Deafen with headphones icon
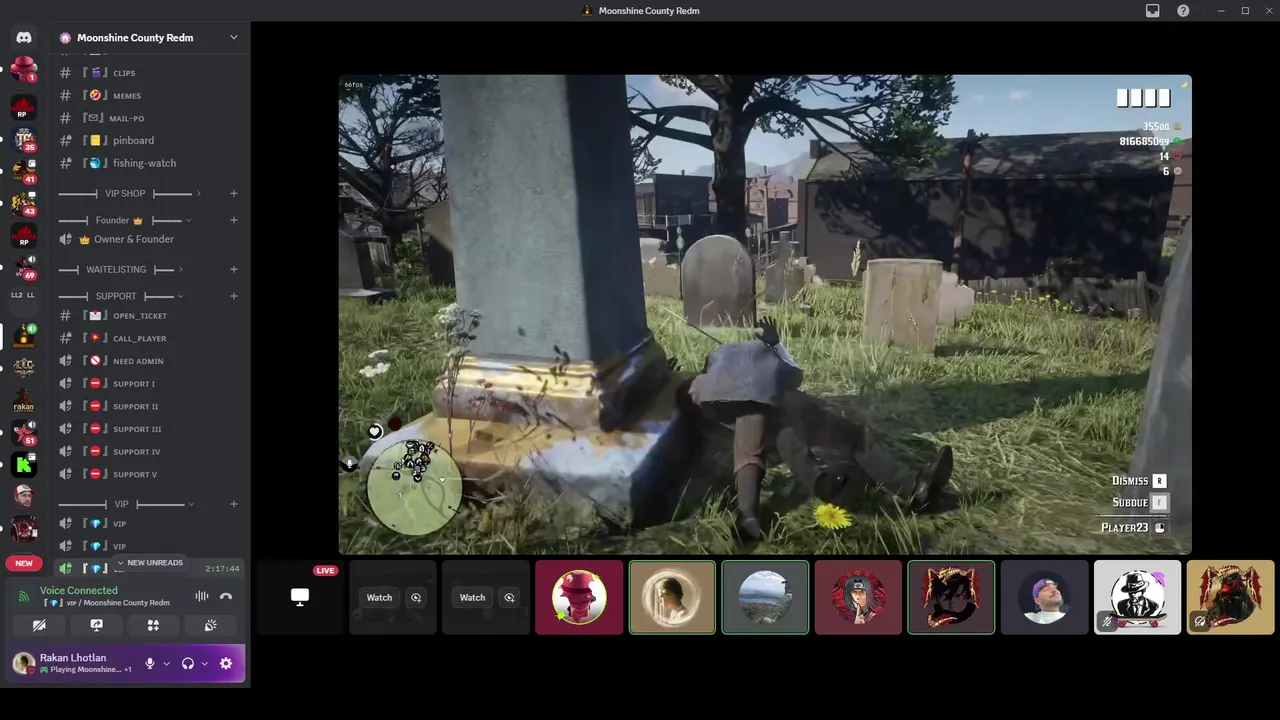Screen dimensions: 1280x720 [x=187, y=663]
